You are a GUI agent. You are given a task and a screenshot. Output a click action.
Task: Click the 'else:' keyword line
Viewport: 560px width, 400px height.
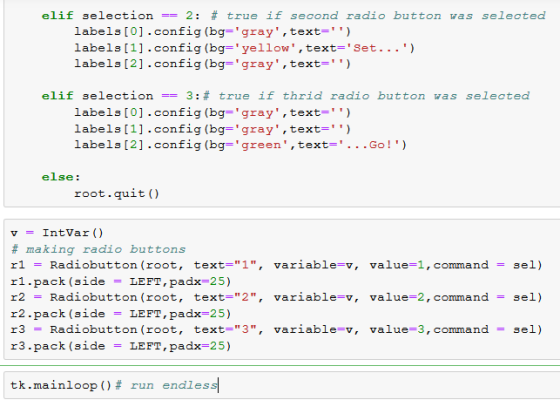pos(61,177)
